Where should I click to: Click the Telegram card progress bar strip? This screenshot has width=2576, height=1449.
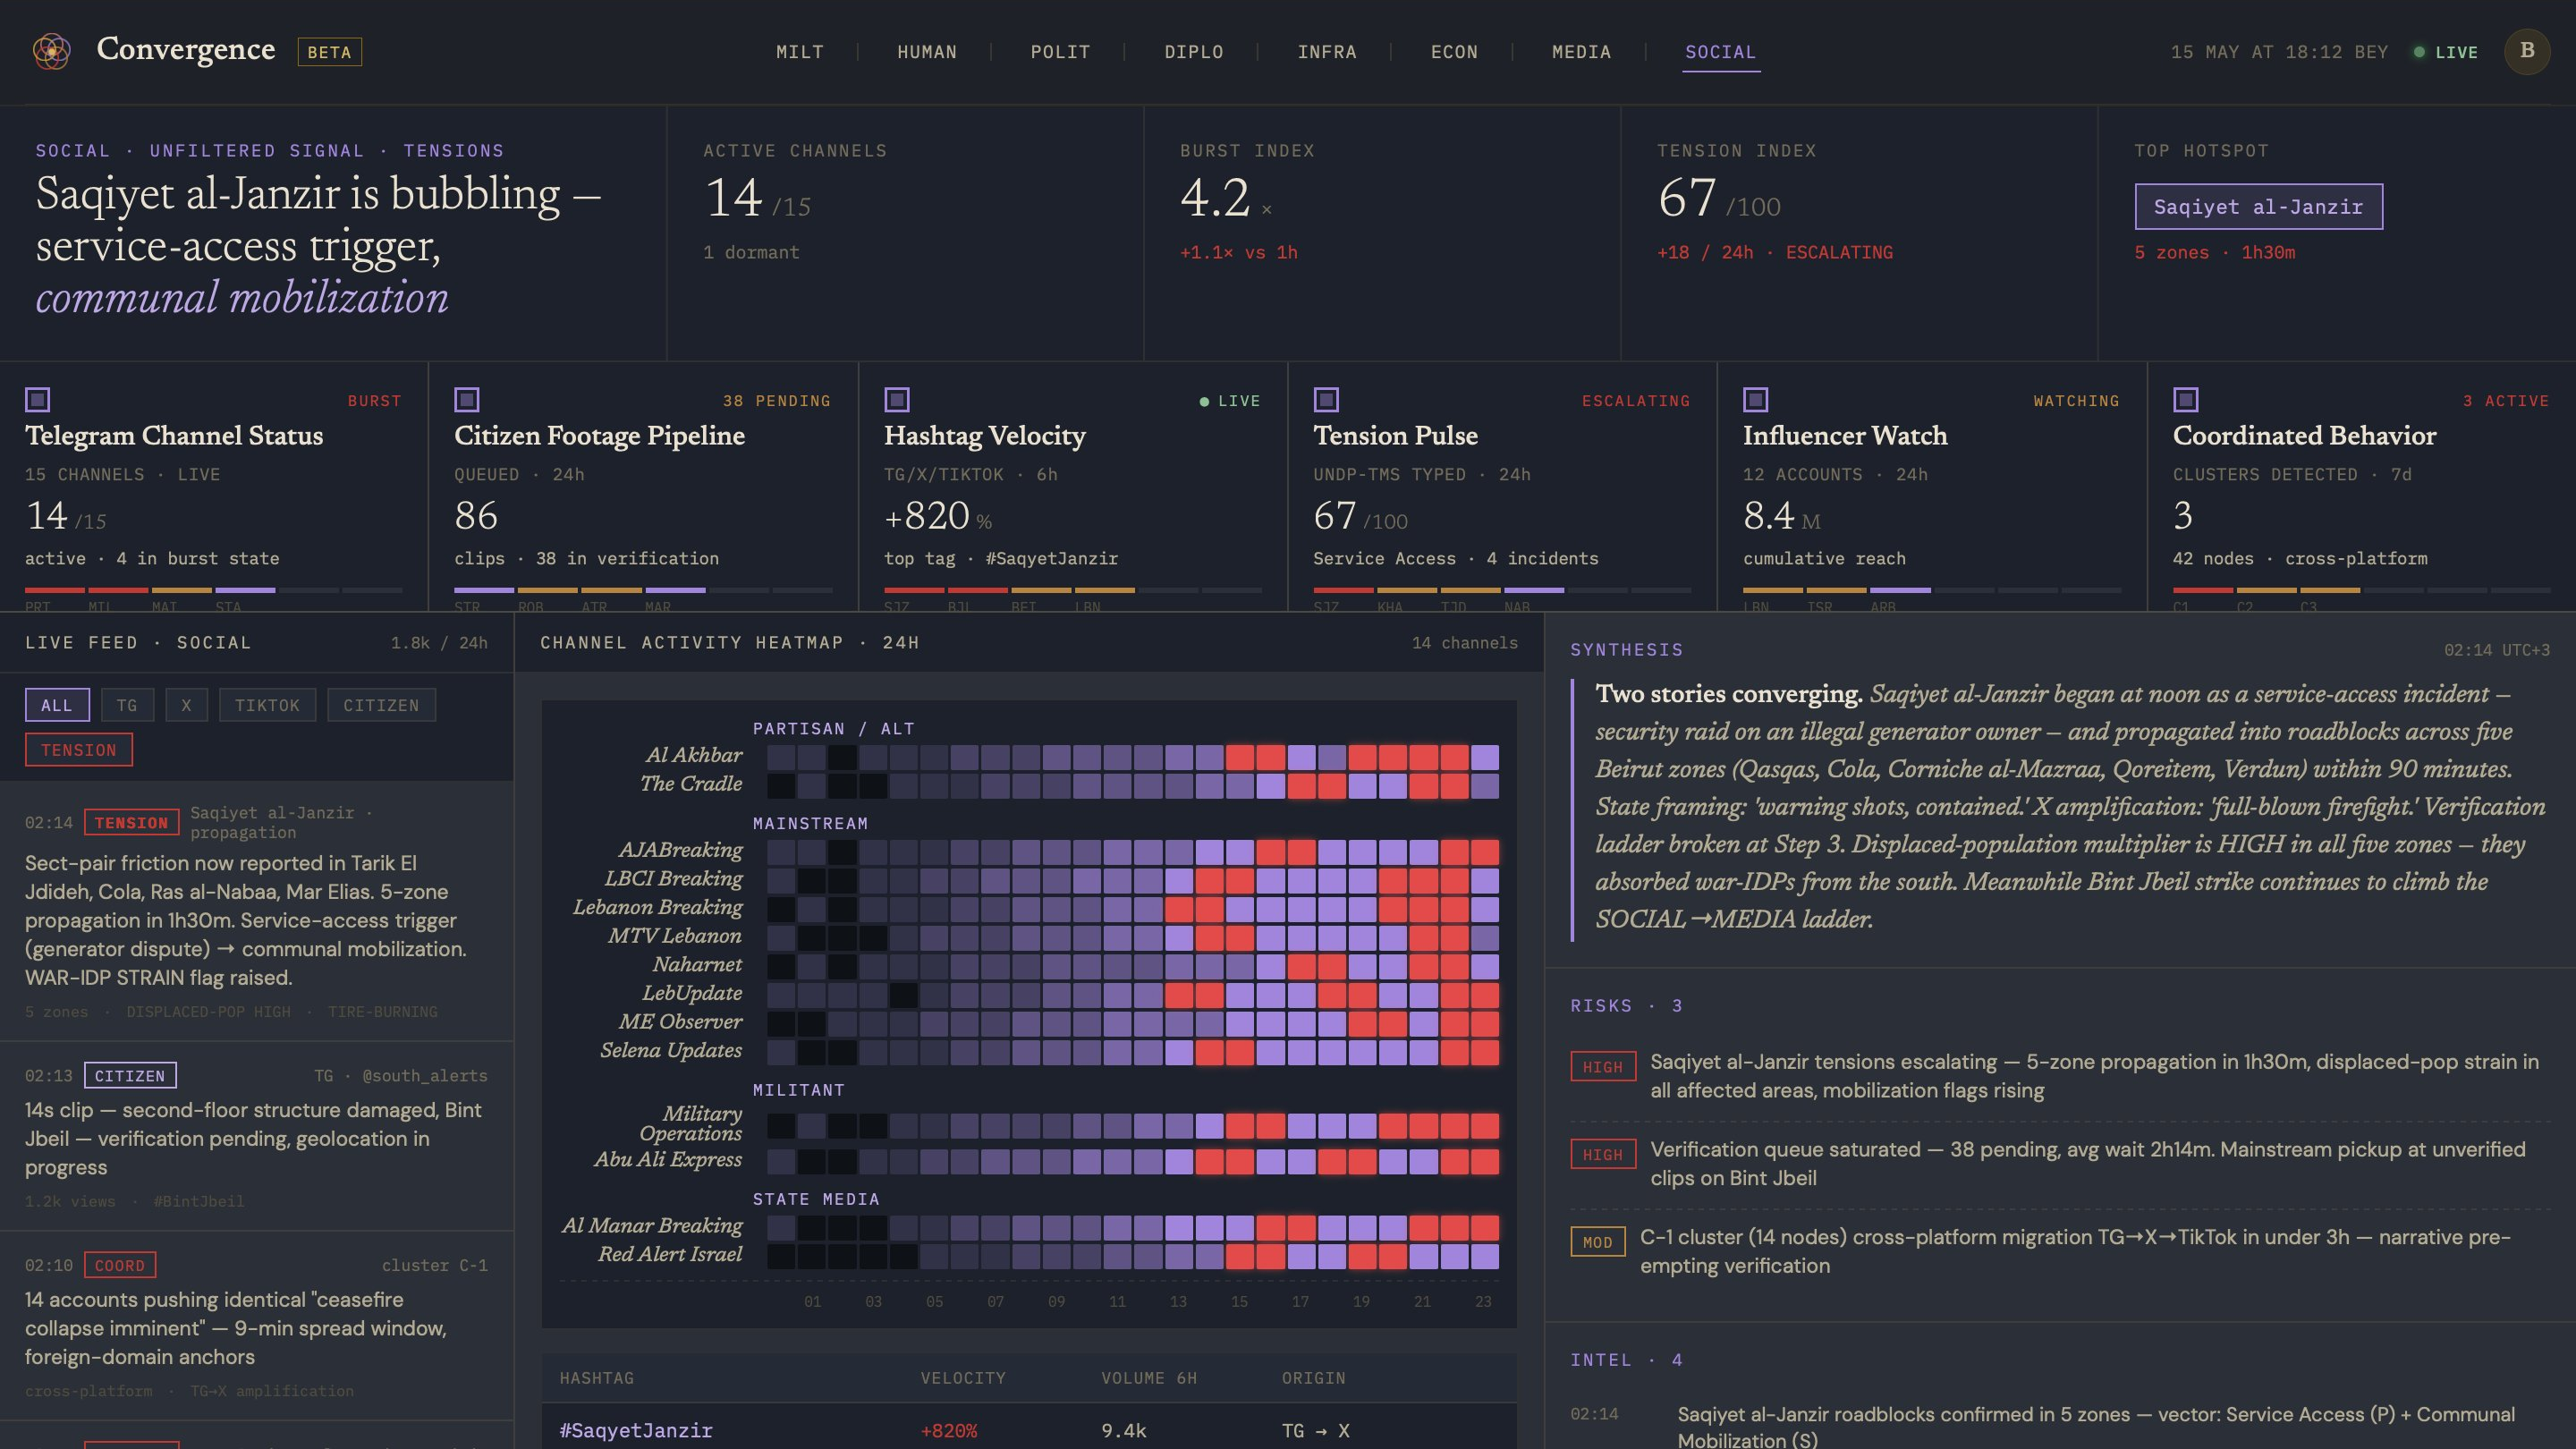(214, 590)
